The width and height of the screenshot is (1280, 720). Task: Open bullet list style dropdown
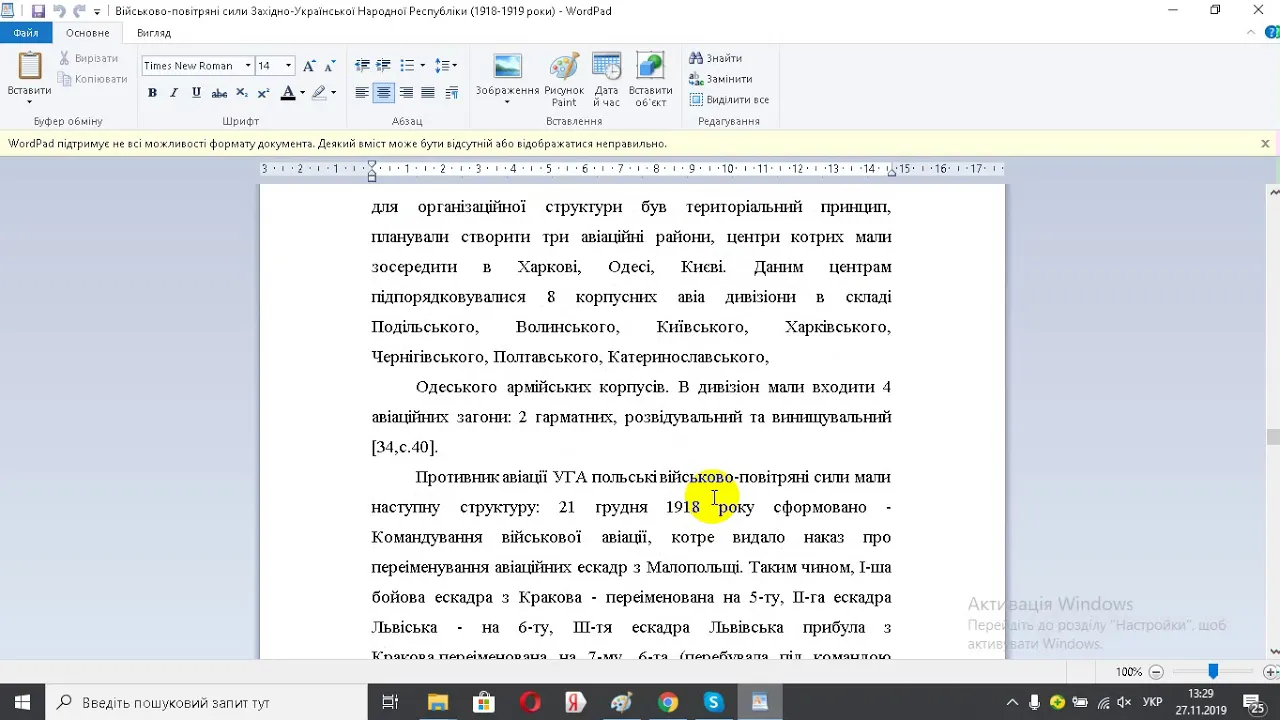[422, 66]
